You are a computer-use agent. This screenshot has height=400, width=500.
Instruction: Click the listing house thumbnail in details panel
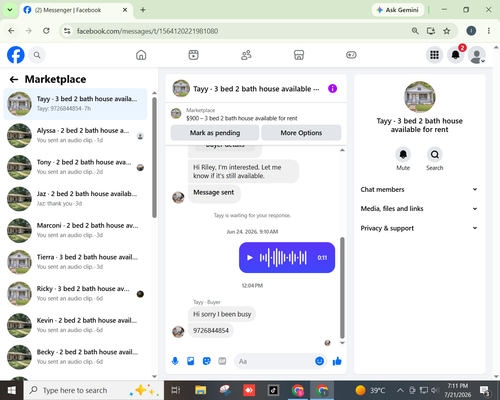pyautogui.click(x=420, y=97)
